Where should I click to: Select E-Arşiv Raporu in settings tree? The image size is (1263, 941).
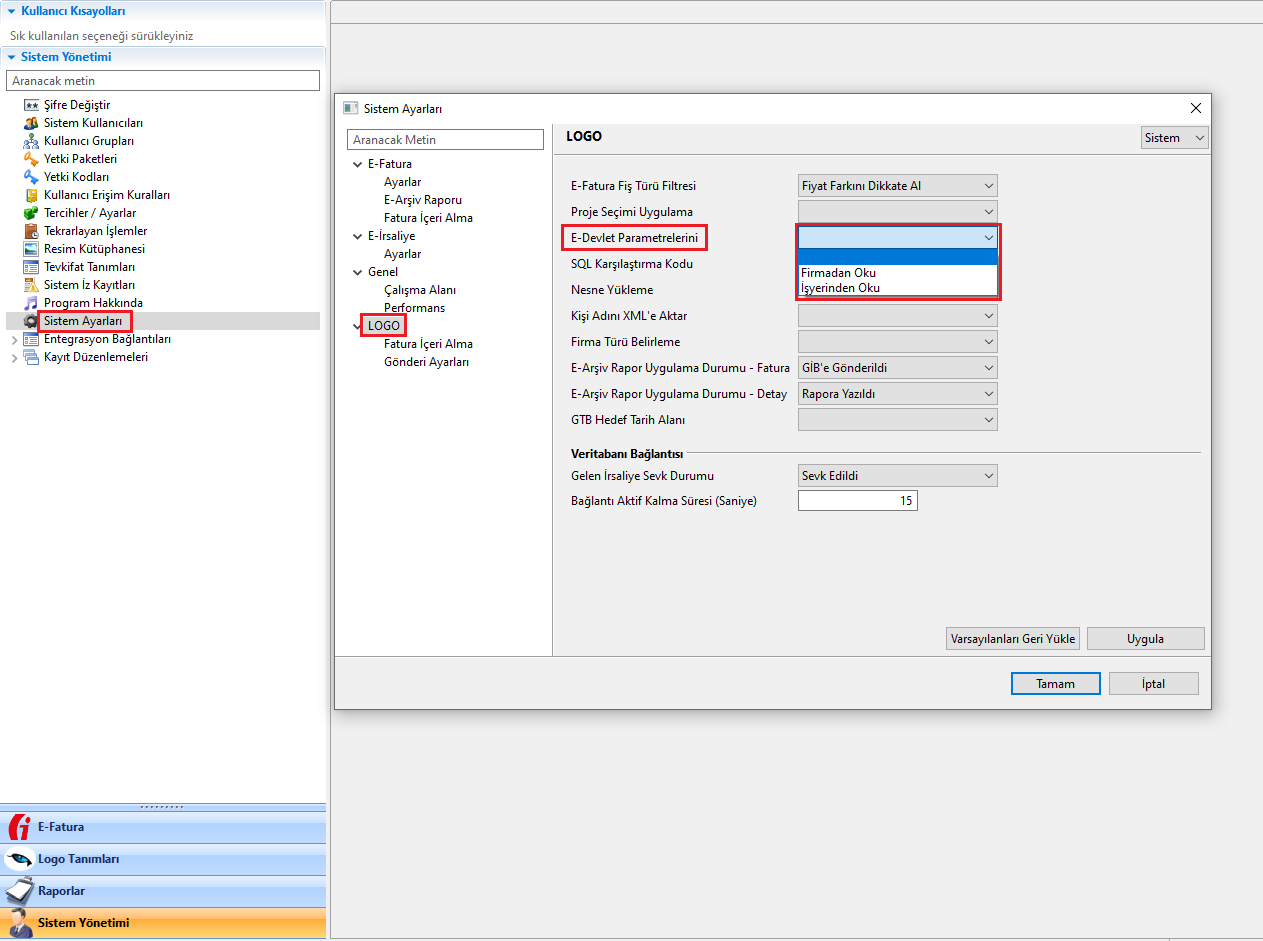coord(423,200)
